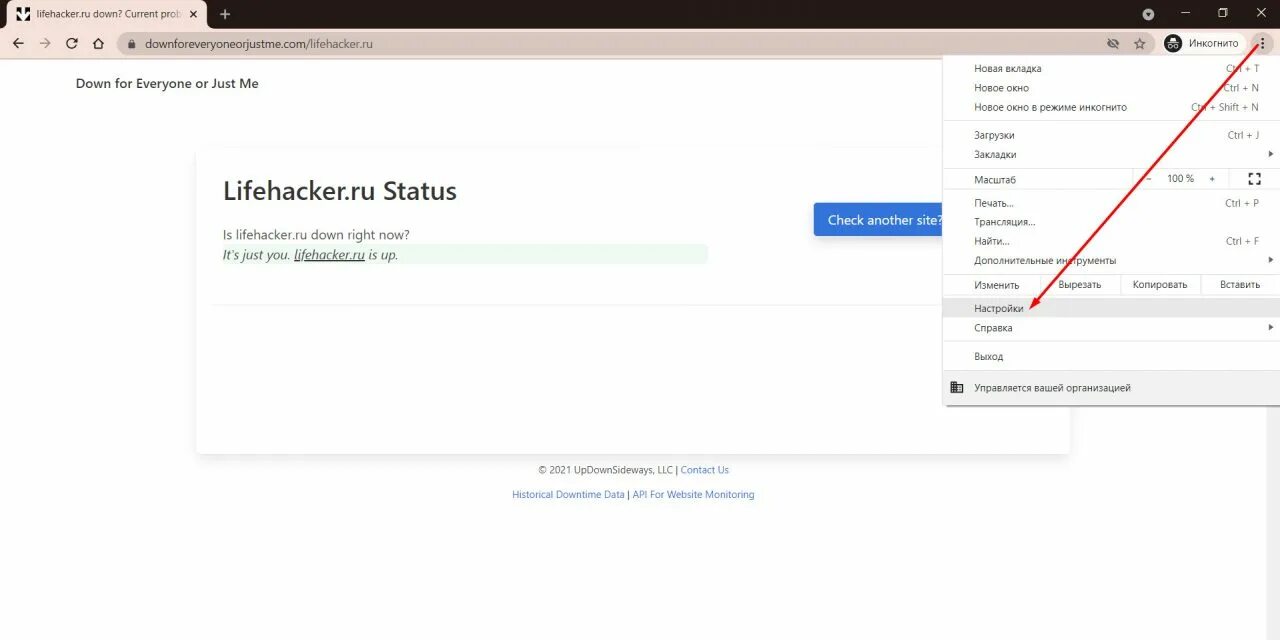The image size is (1280, 640).
Task: Click the Инкогнито profile badge
Action: [x=1202, y=44]
